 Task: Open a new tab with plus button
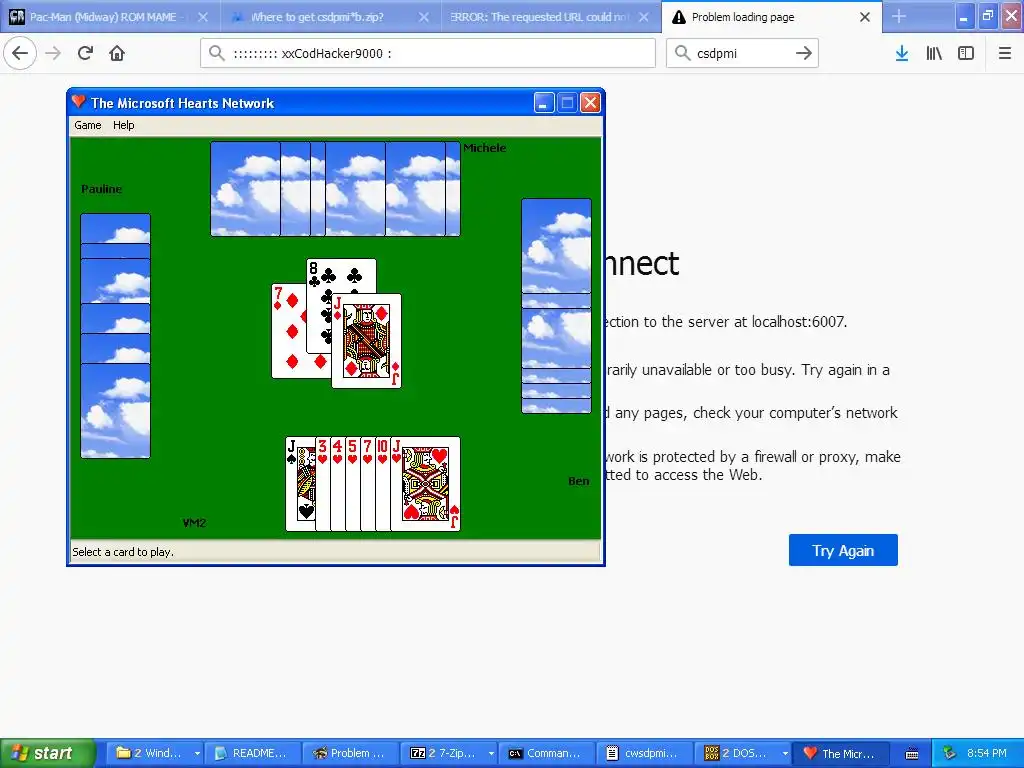[899, 17]
